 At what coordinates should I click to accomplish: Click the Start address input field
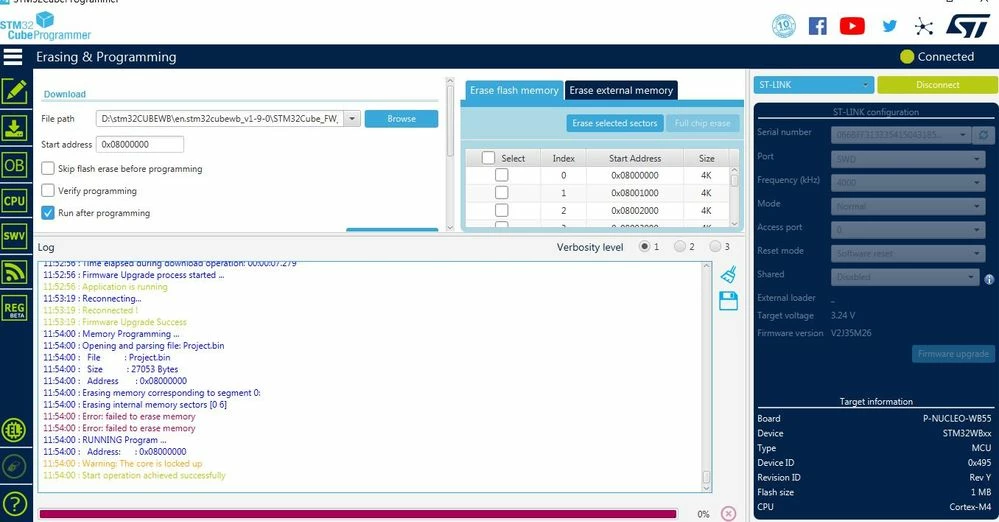pos(140,145)
